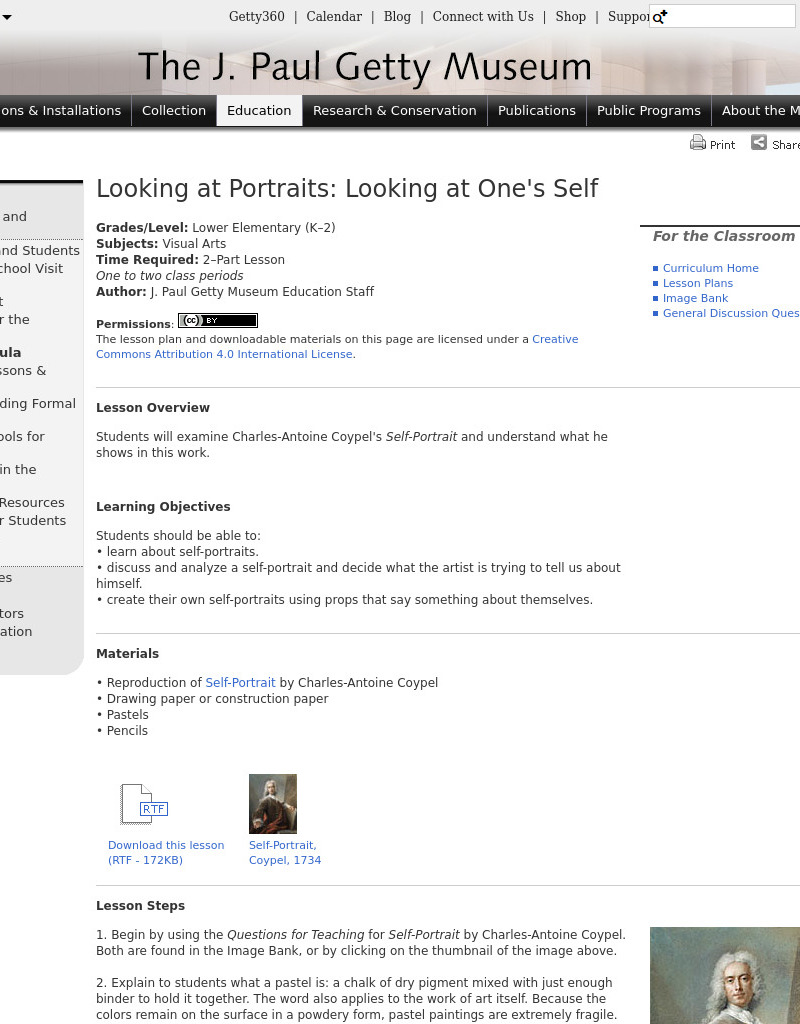
Task: Click the Creative Commons BY license badge
Action: (x=217, y=320)
